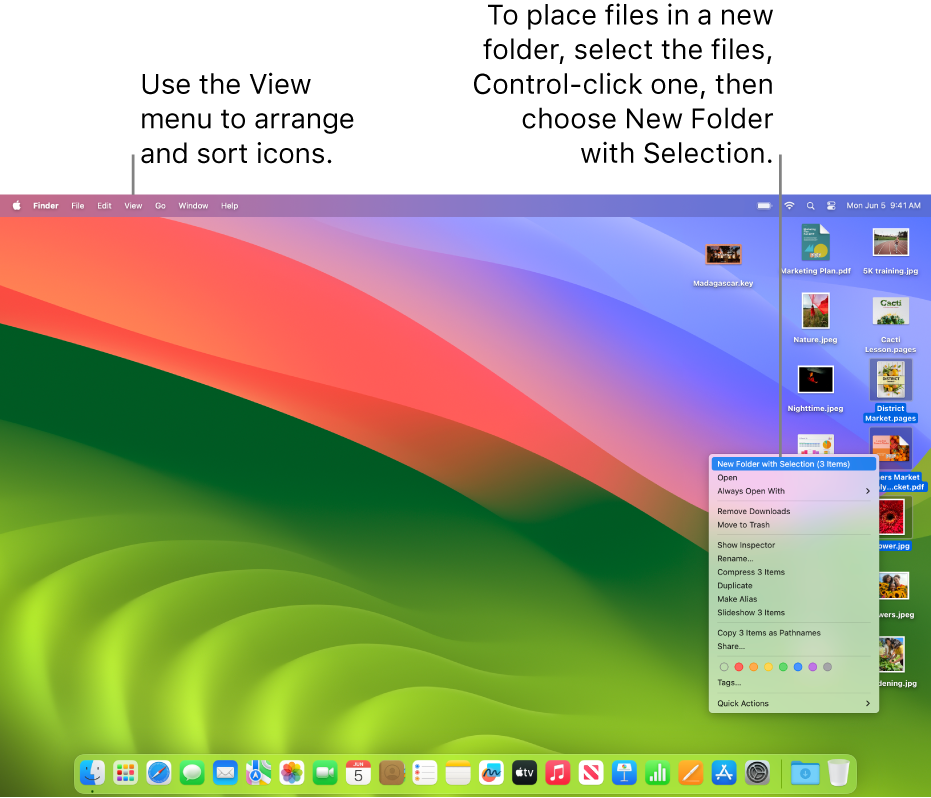Choose Share… in the context menu

click(794, 647)
